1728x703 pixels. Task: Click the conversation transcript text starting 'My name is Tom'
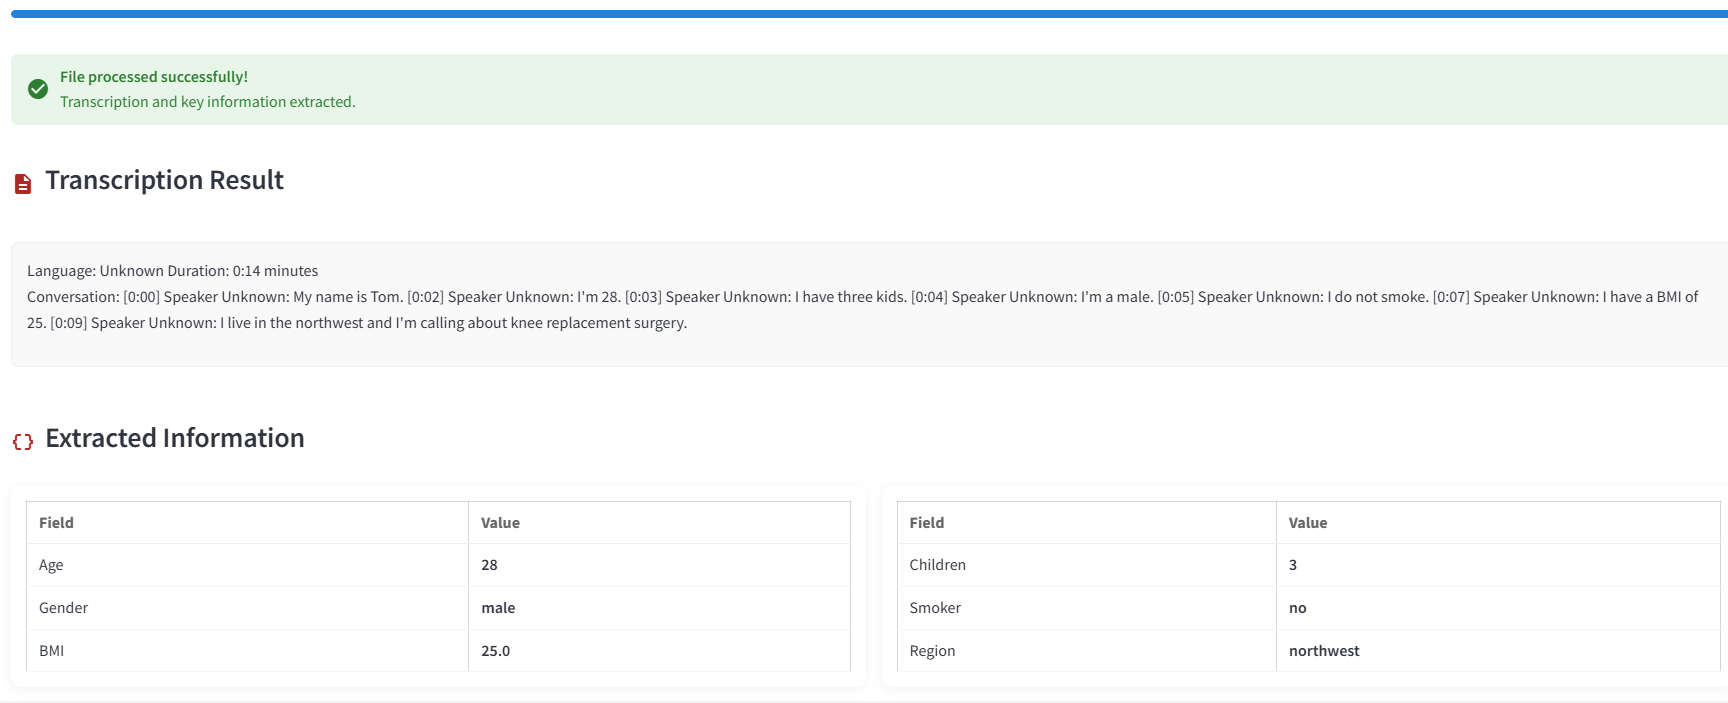[862, 310]
